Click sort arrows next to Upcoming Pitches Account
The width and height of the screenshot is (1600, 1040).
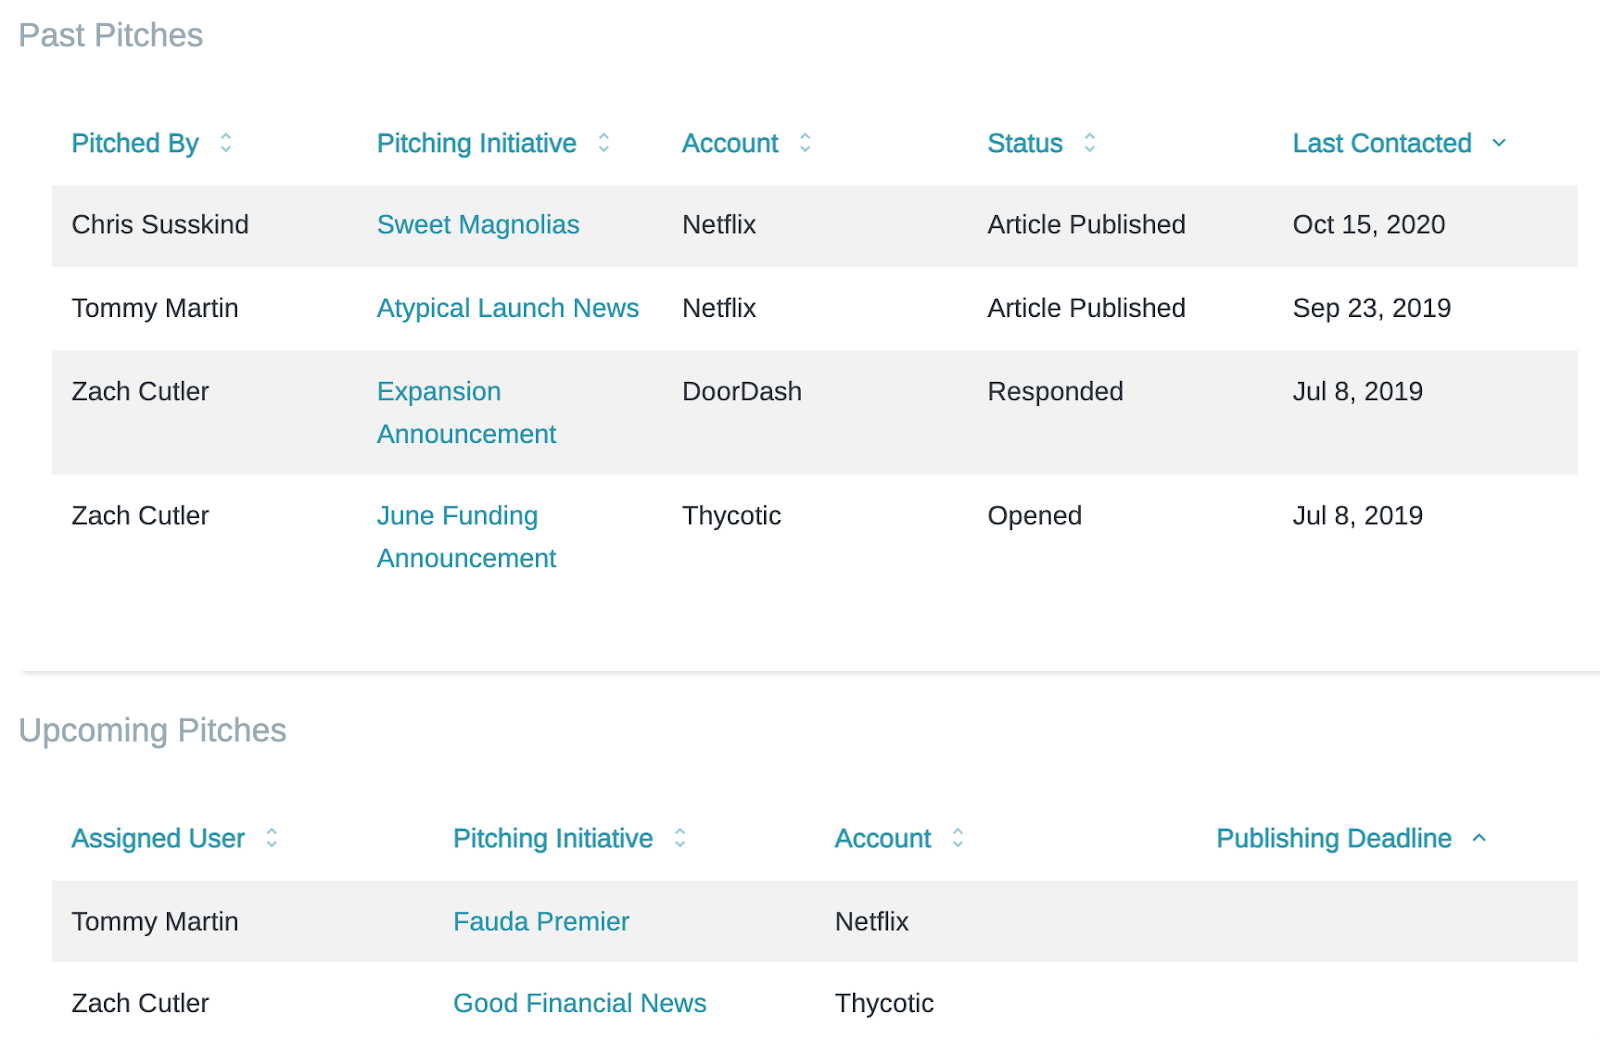pyautogui.click(x=958, y=838)
